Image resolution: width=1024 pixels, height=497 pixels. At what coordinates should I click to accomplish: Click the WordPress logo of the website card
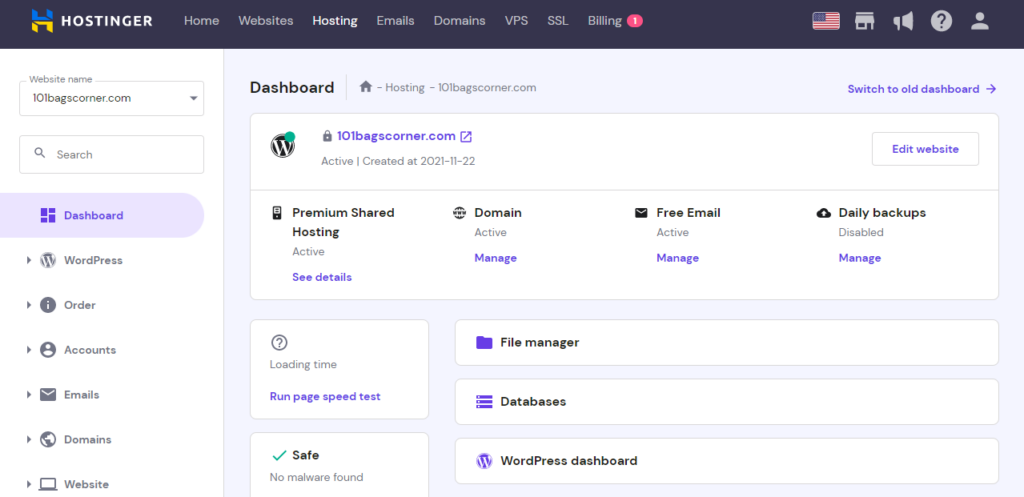coord(283,146)
